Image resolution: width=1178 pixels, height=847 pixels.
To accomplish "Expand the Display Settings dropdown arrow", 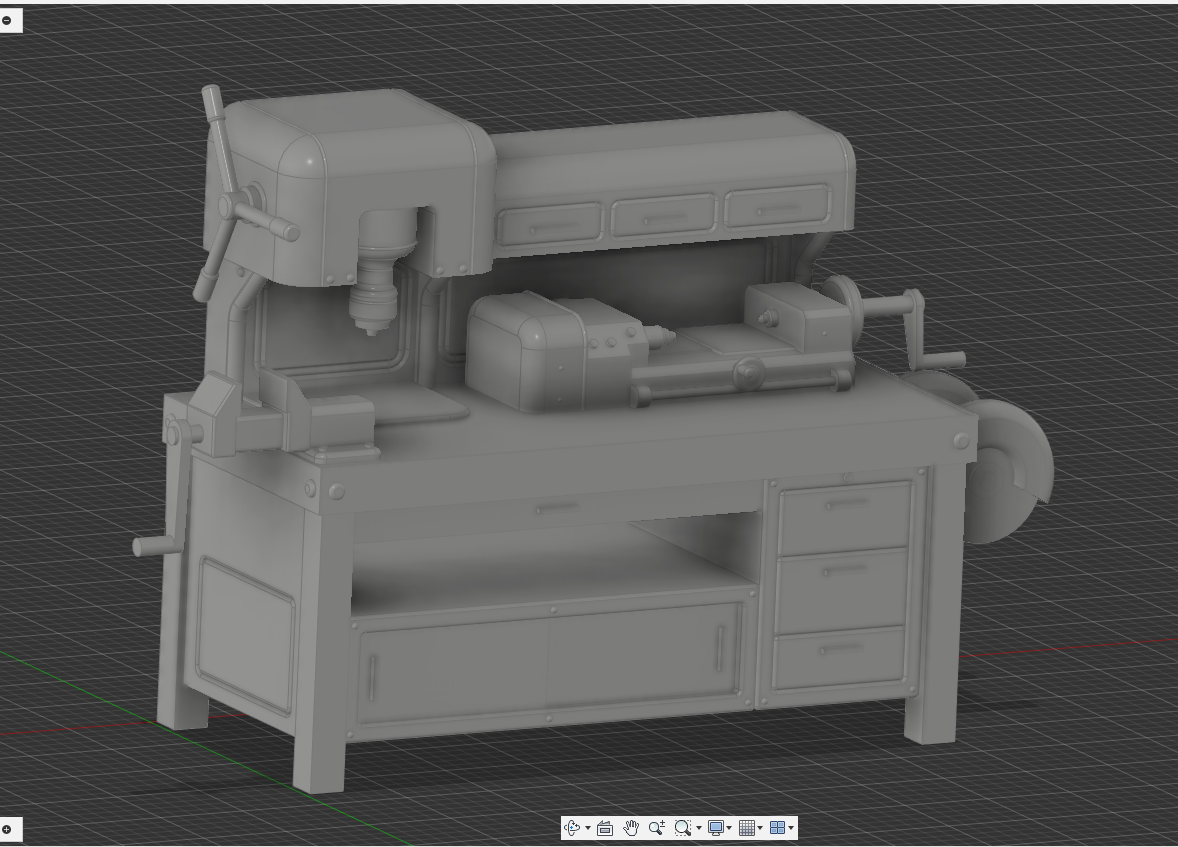I will pos(729,828).
